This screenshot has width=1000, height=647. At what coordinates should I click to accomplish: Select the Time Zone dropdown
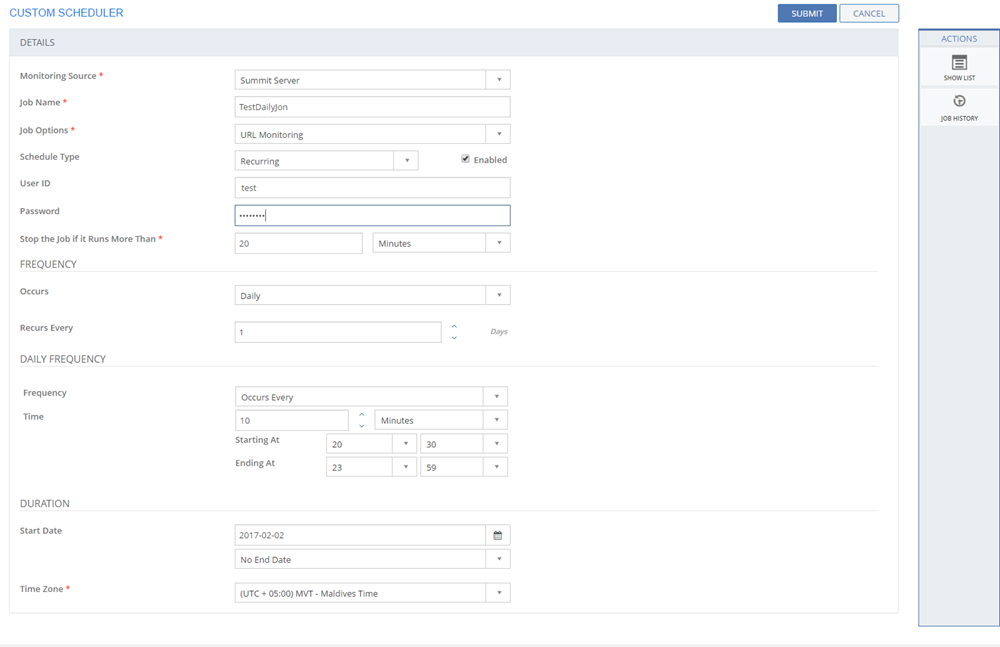pyautogui.click(x=498, y=593)
